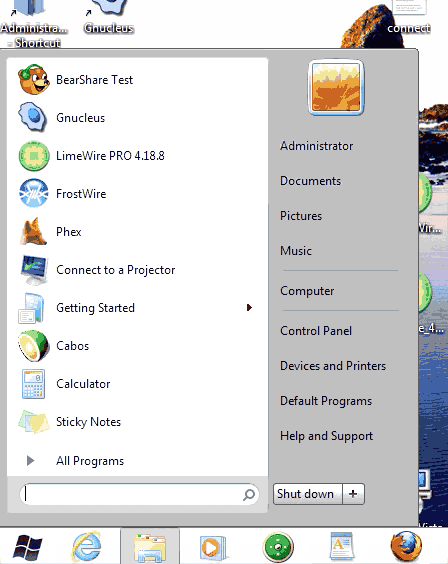Open Sticky Notes
The height and width of the screenshot is (564, 448).
(88, 422)
